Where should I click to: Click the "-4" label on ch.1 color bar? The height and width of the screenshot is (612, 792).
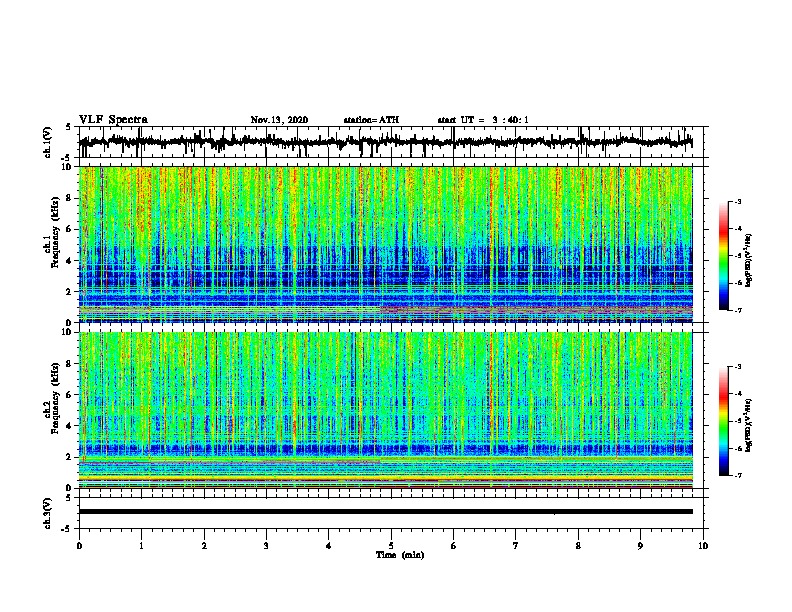738,229
